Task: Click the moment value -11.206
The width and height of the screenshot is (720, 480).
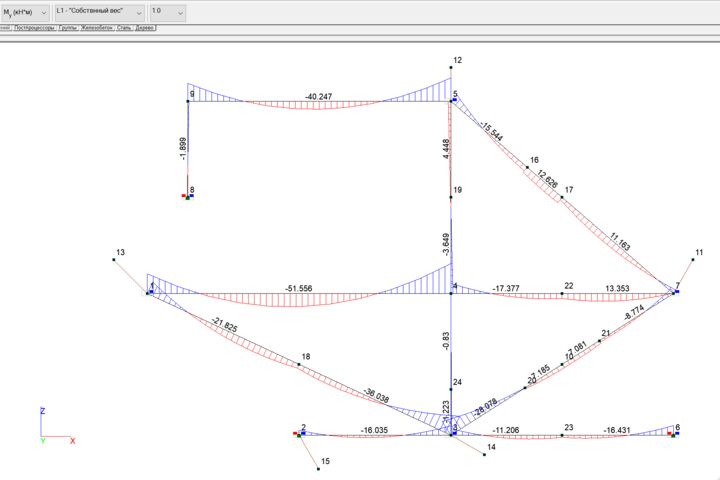Action: 506,430
